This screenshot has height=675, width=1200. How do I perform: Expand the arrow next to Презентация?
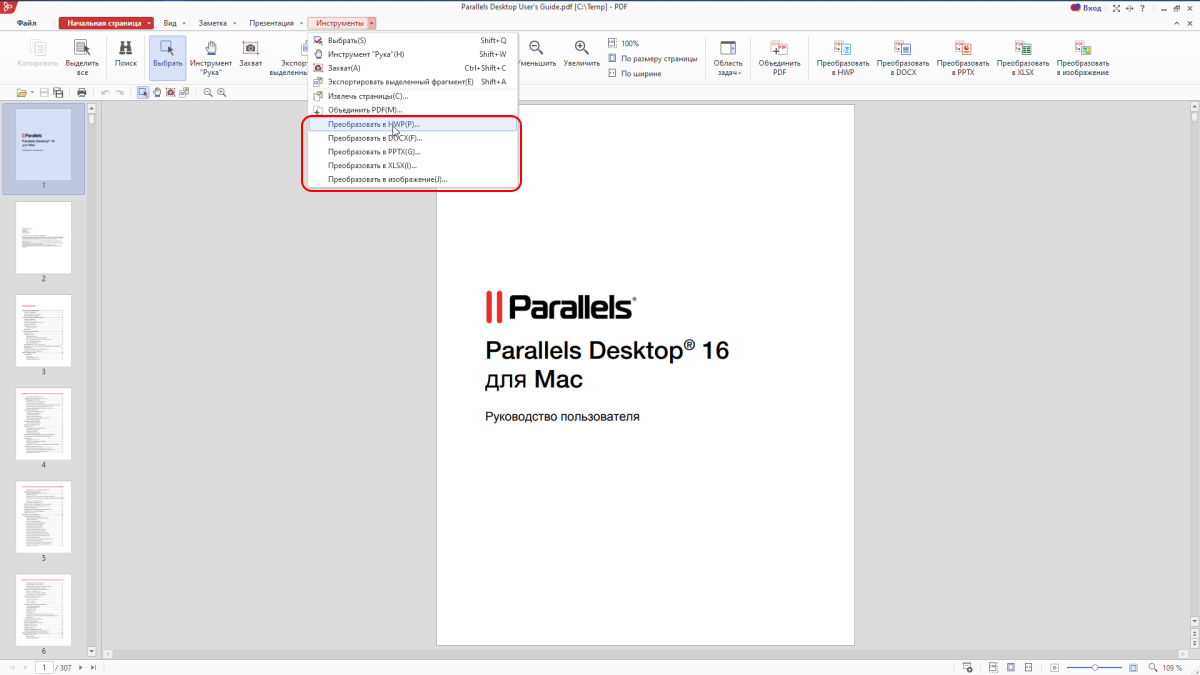click(x=301, y=22)
